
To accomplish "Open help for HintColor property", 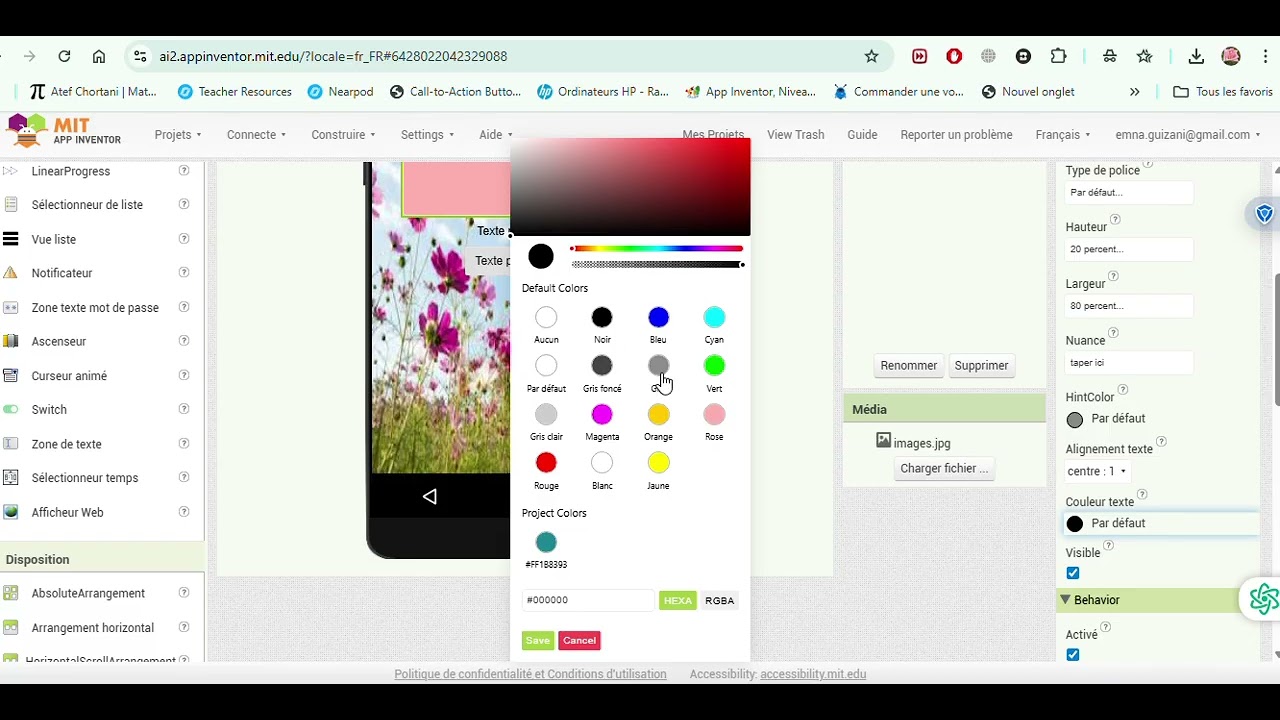I will tap(1123, 389).
